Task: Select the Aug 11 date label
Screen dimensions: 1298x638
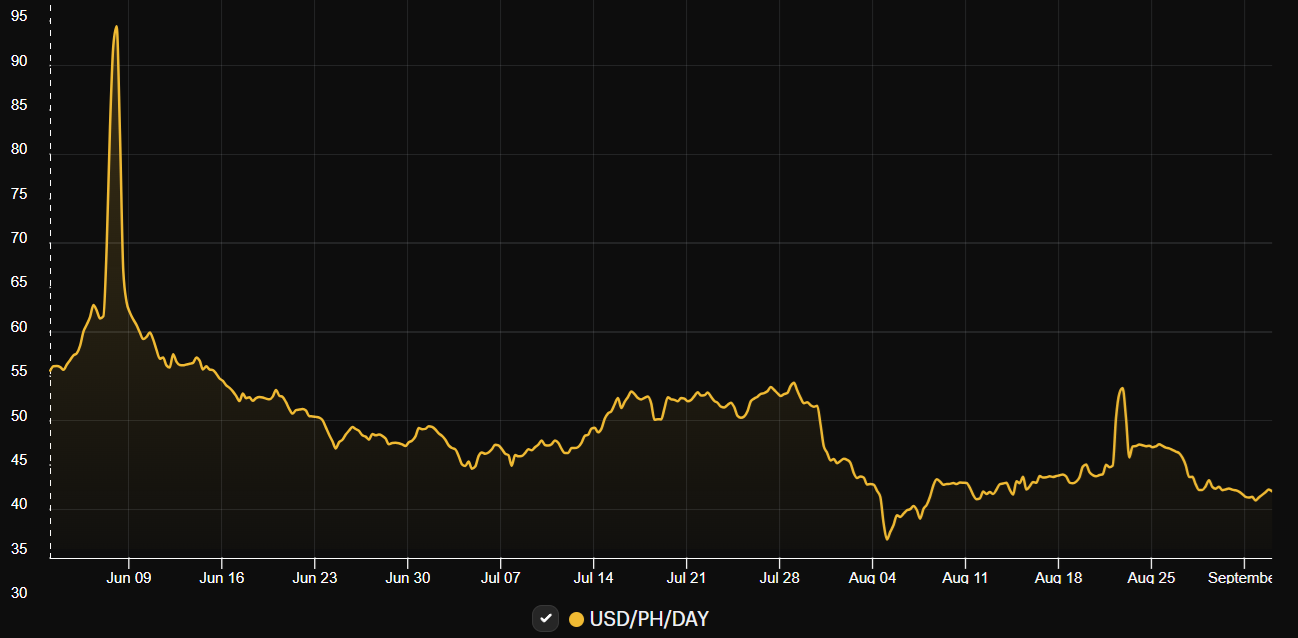Action: [x=965, y=578]
